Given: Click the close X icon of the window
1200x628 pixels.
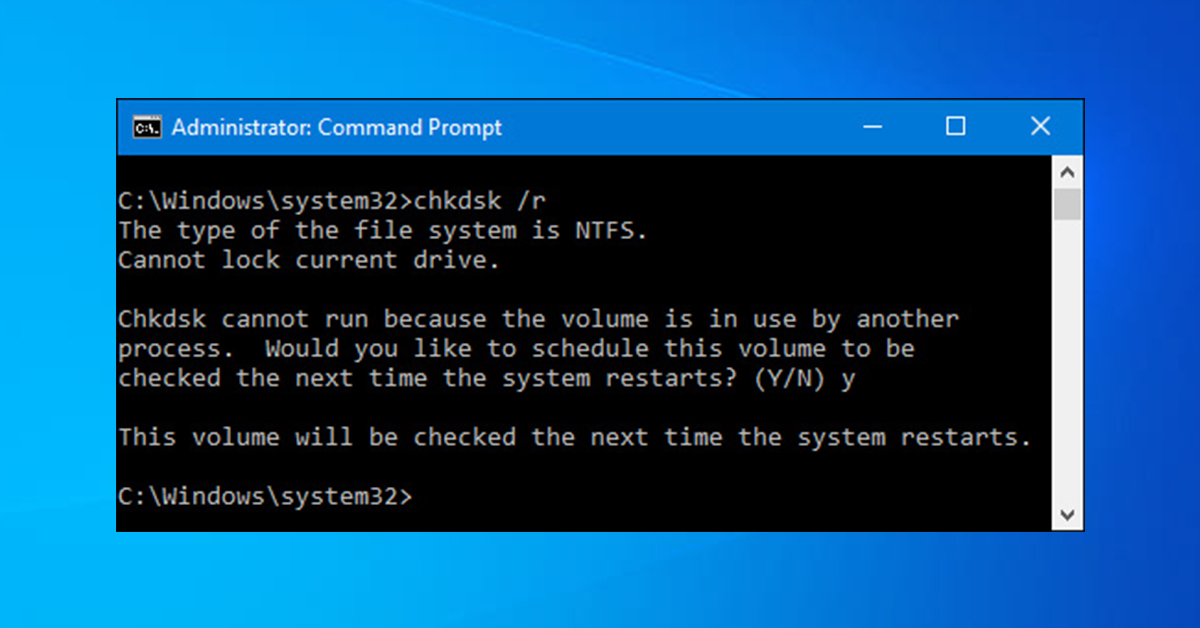Looking at the screenshot, I should click(1040, 126).
